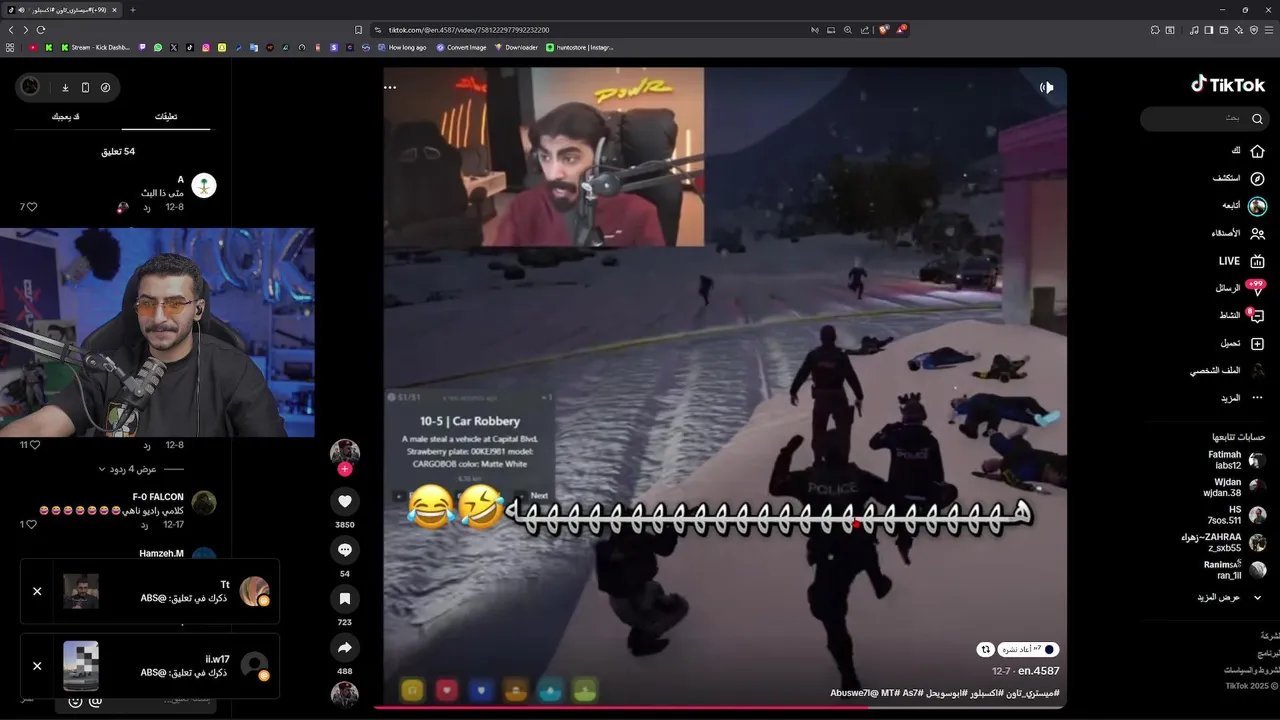Image resolution: width=1280 pixels, height=720 pixels.
Task: Click the video progress bar
Action: [x=720, y=708]
